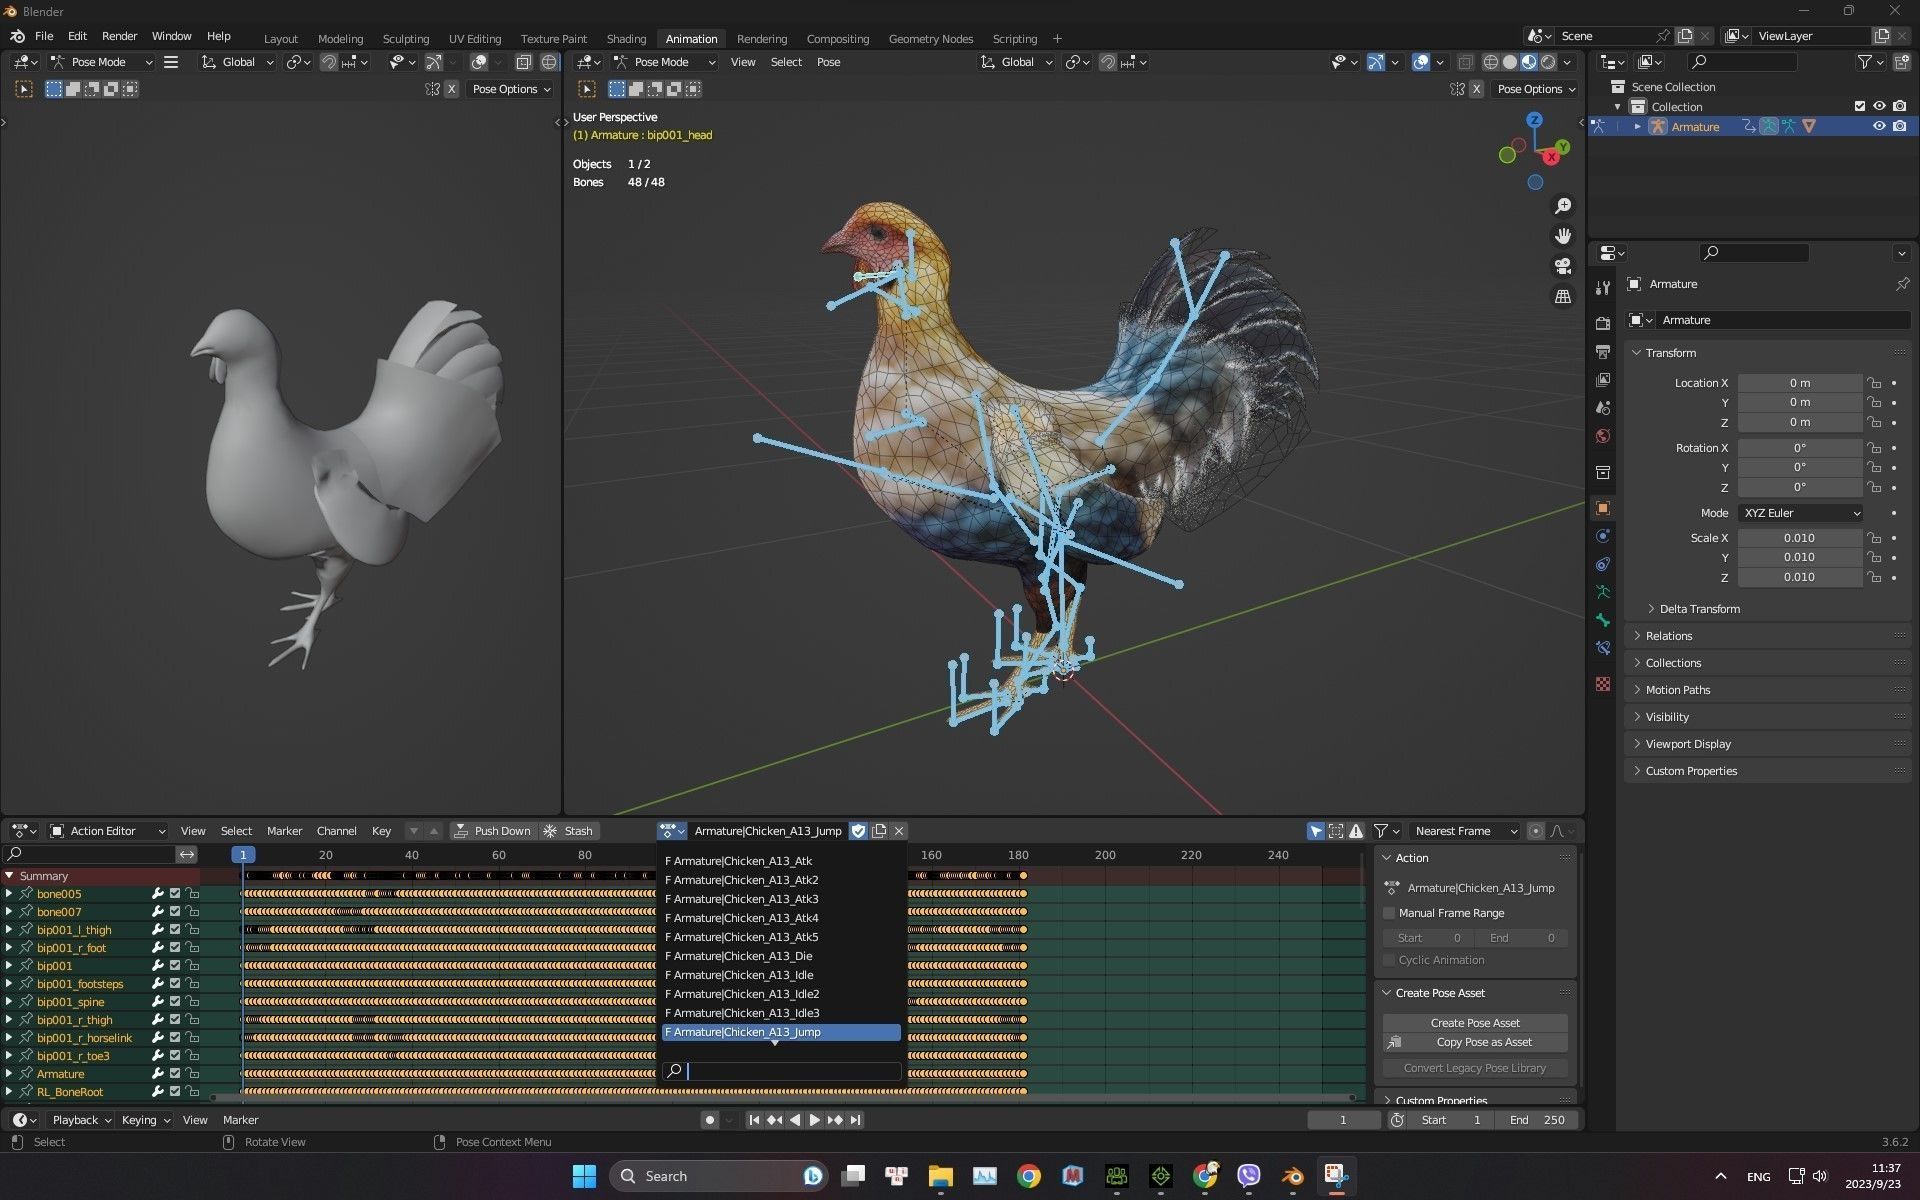Click the Push Down button
The width and height of the screenshot is (1920, 1200).
[492, 831]
